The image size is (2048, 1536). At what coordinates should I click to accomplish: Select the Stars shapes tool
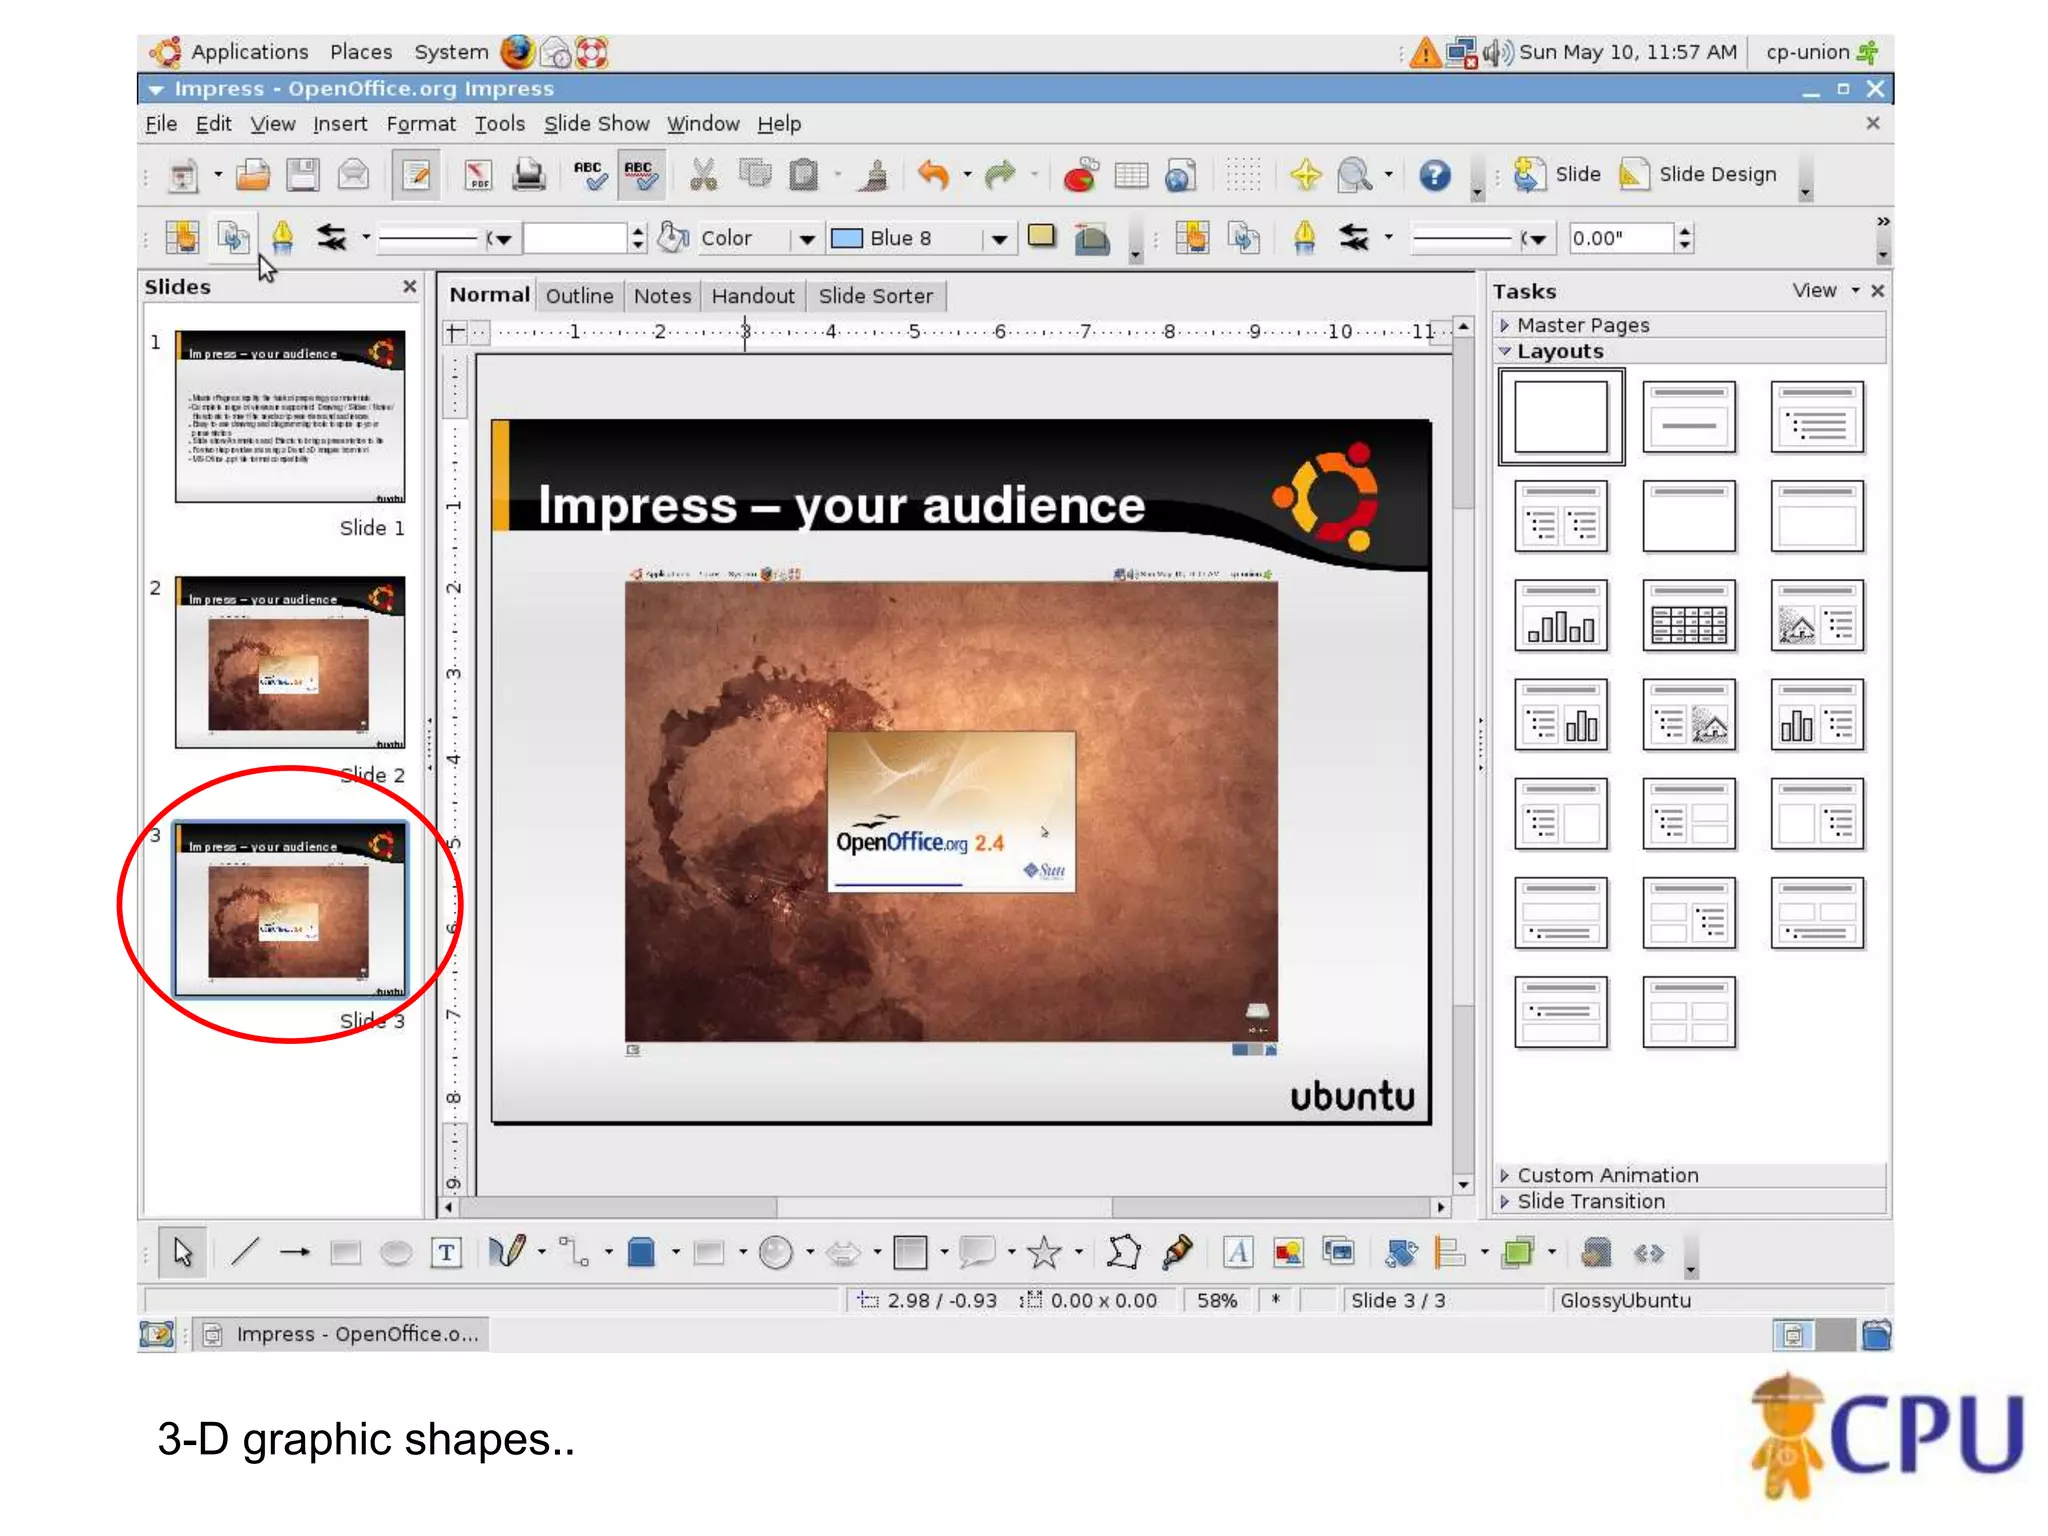(x=1044, y=1252)
